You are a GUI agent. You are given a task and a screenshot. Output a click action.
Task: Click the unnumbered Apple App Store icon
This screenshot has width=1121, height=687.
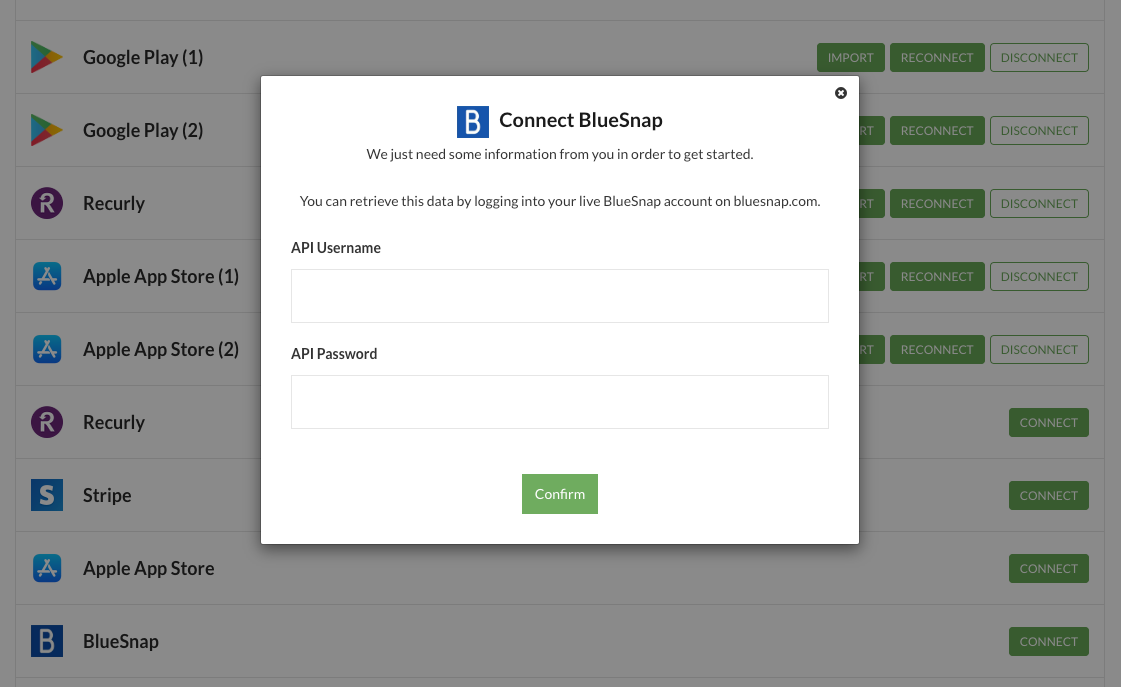pyautogui.click(x=46, y=568)
